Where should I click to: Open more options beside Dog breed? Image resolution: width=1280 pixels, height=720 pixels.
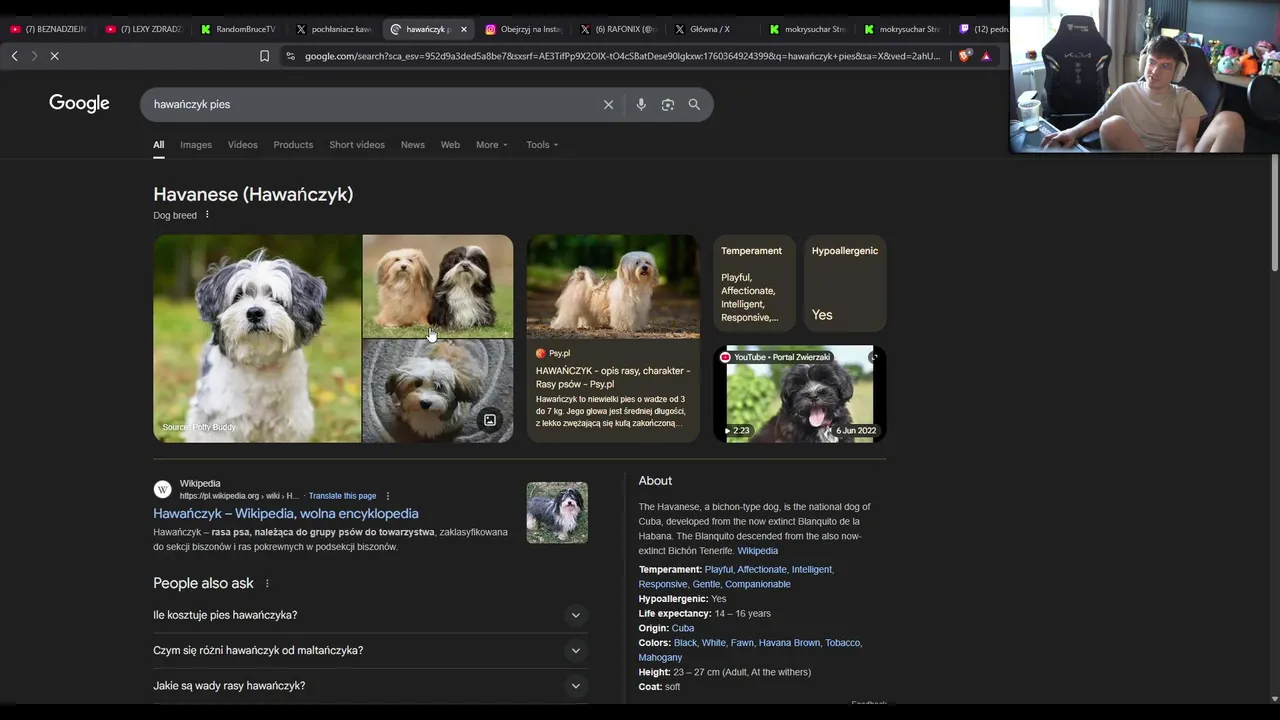(207, 215)
